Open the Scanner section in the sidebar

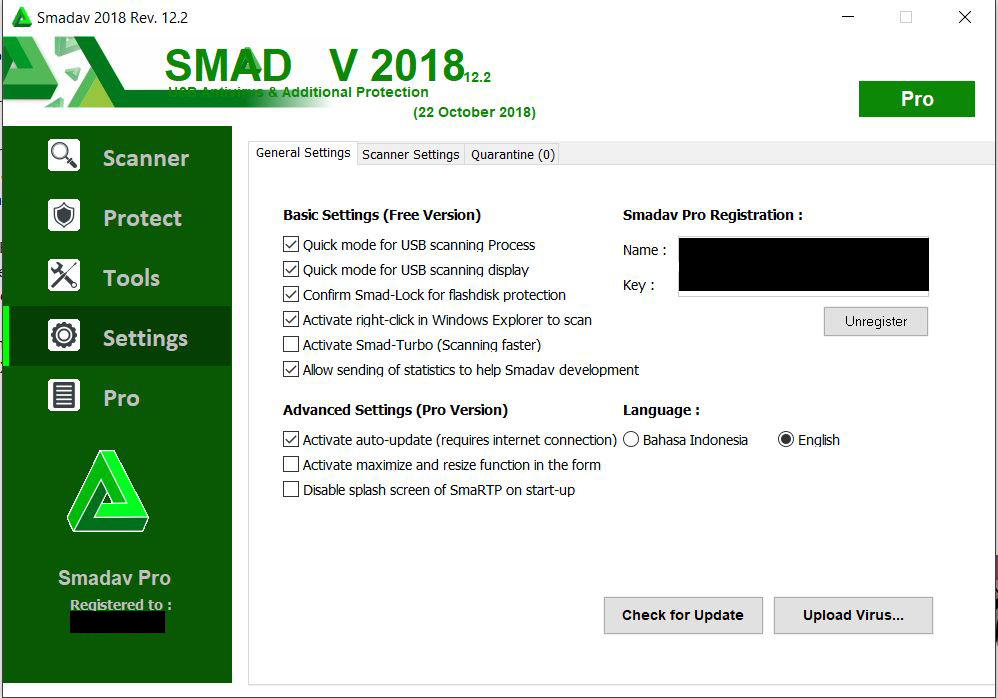click(145, 157)
